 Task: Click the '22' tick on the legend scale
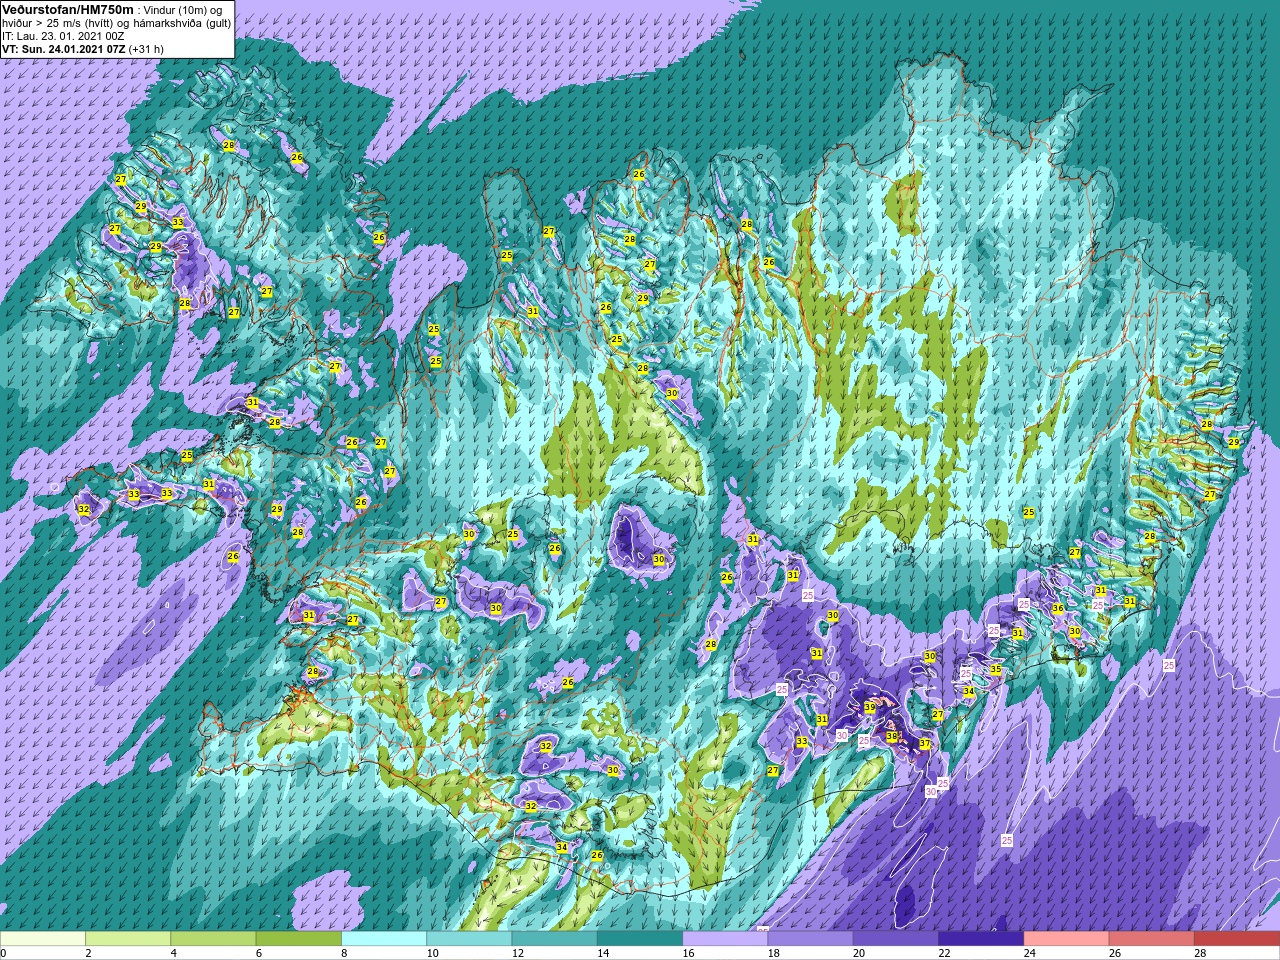point(945,953)
